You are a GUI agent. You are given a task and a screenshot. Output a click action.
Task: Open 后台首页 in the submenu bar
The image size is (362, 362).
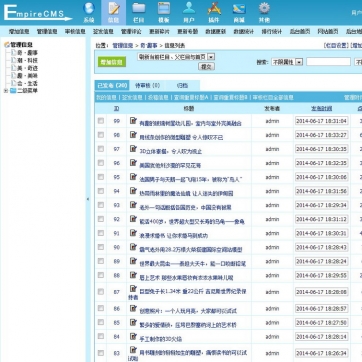pyautogui.click(x=300, y=32)
